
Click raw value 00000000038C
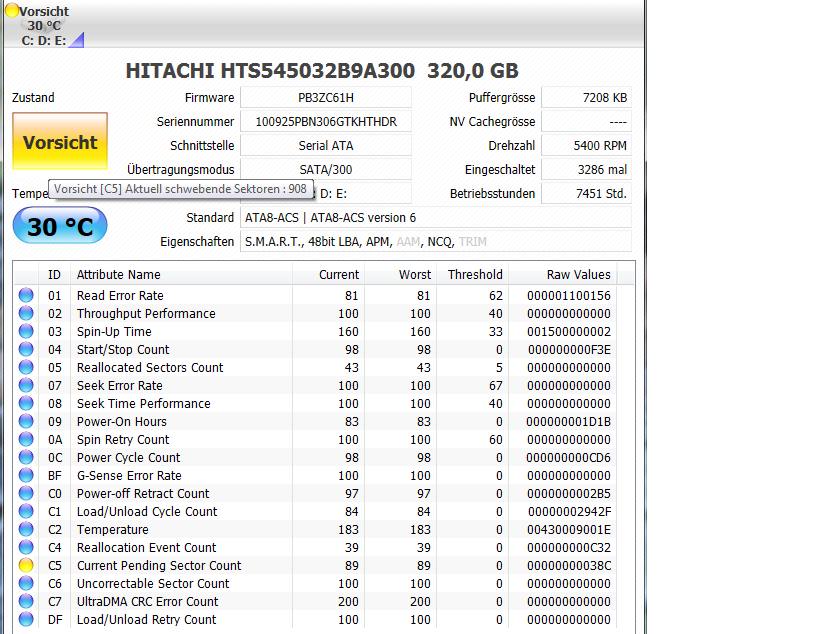coord(569,566)
